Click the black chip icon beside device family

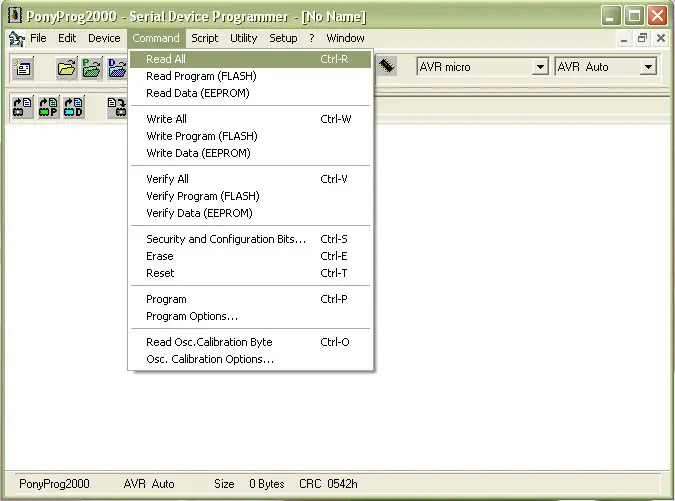tap(386, 66)
